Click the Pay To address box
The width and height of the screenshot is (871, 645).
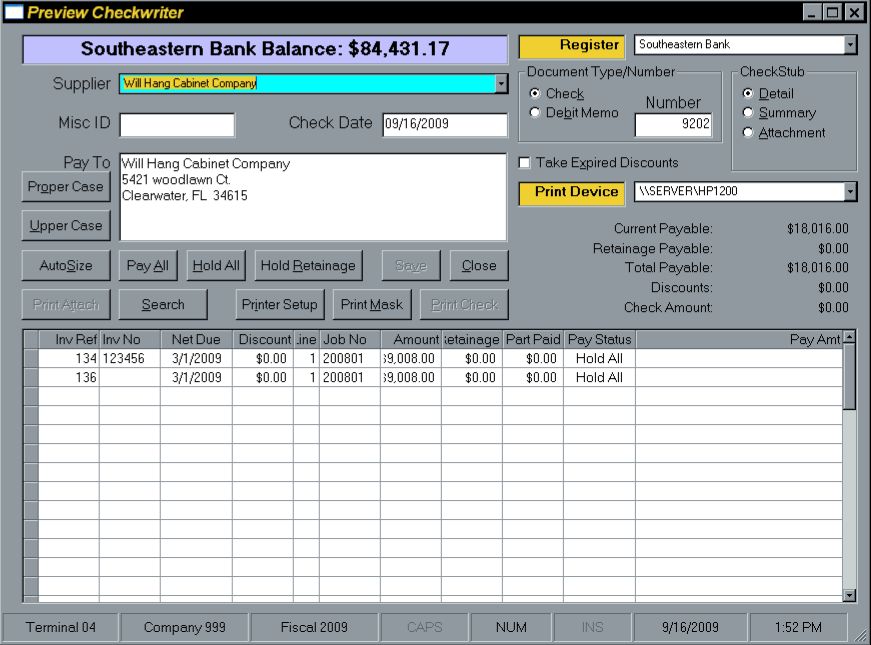313,197
